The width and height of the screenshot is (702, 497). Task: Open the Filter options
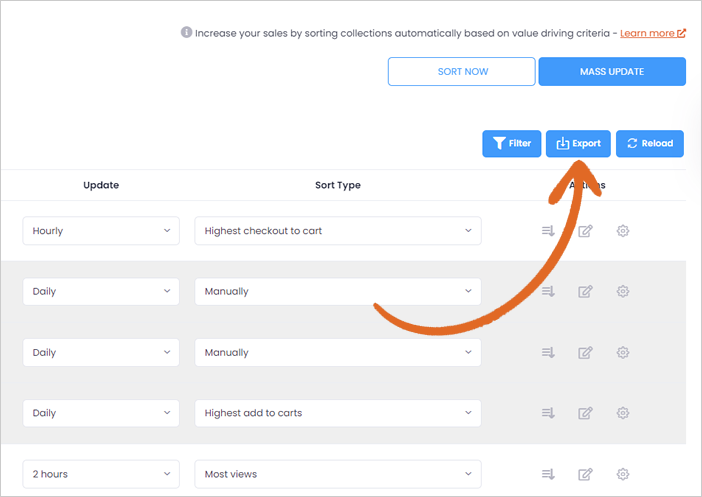512,144
